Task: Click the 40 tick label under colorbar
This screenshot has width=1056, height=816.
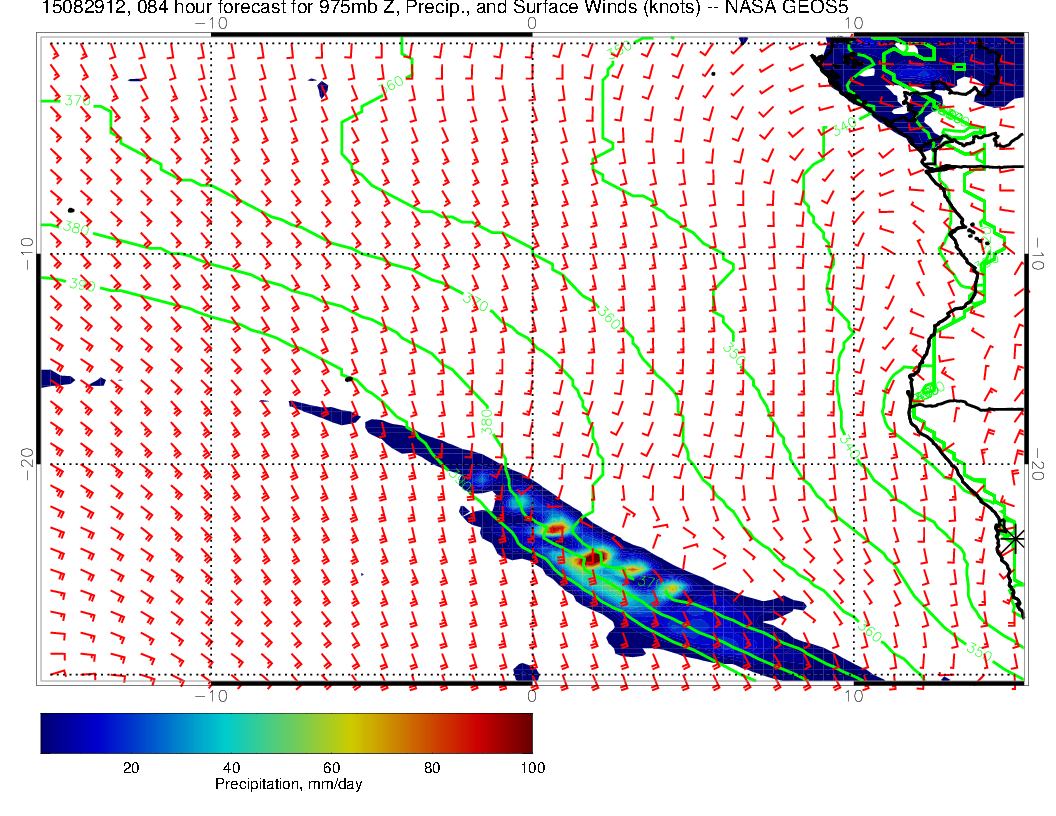Action: (231, 767)
